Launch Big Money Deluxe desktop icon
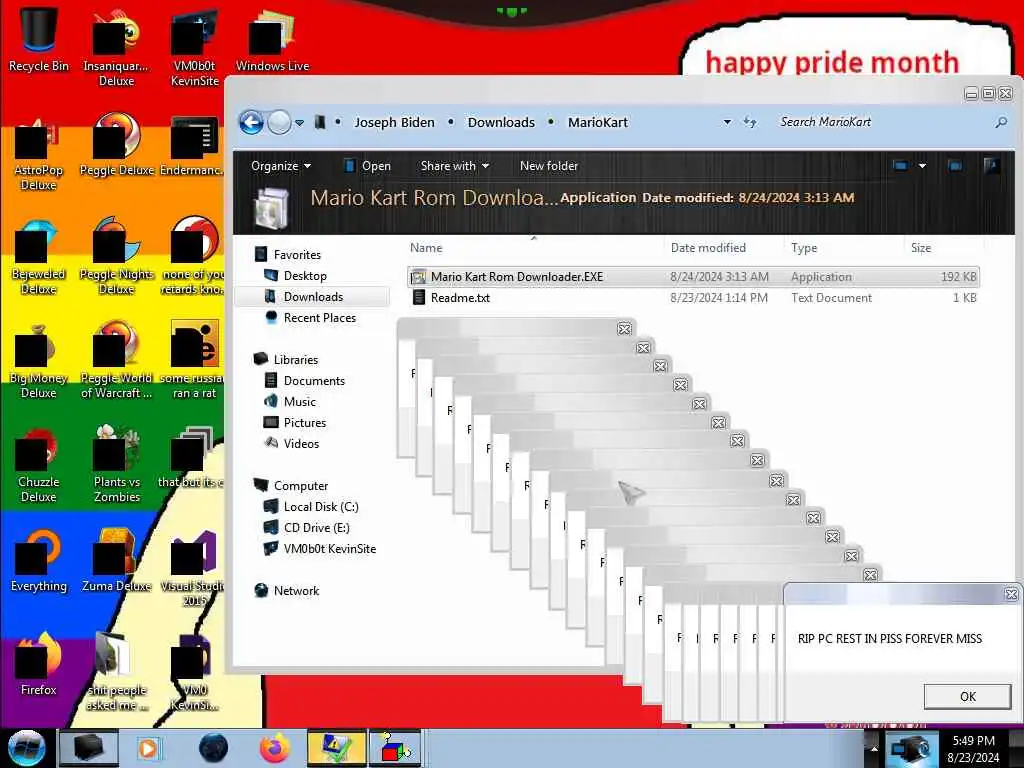This screenshot has width=1024, height=768. (x=39, y=361)
